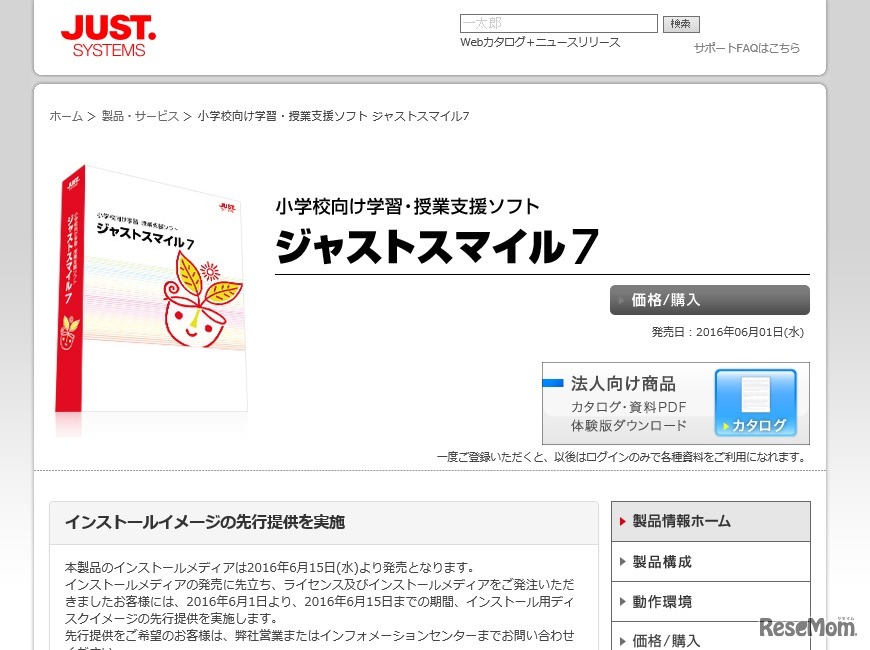
Task: Click the arrow beside 動作環境
Action: click(x=623, y=601)
